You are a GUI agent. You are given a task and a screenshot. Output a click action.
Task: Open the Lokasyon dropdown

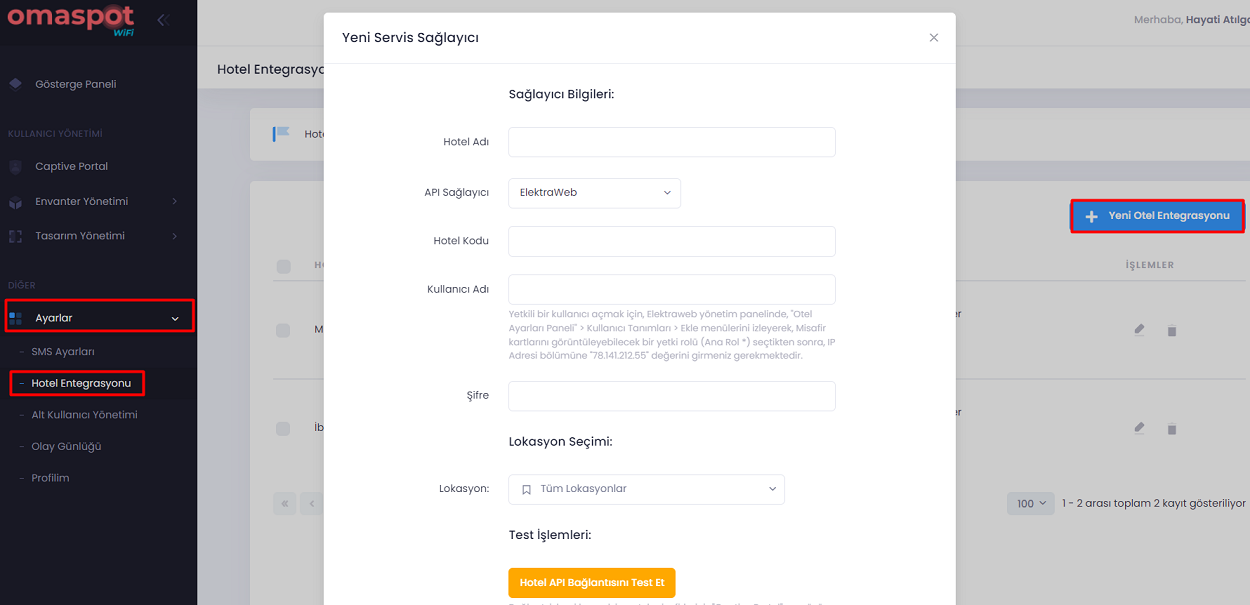click(x=646, y=489)
